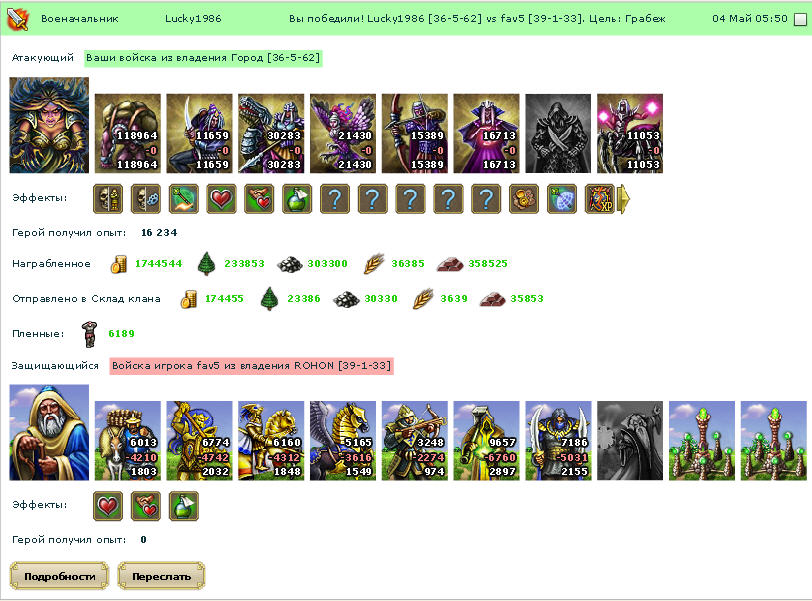
Task: Click the attacker unit tile showing 118964
Action: point(128,133)
